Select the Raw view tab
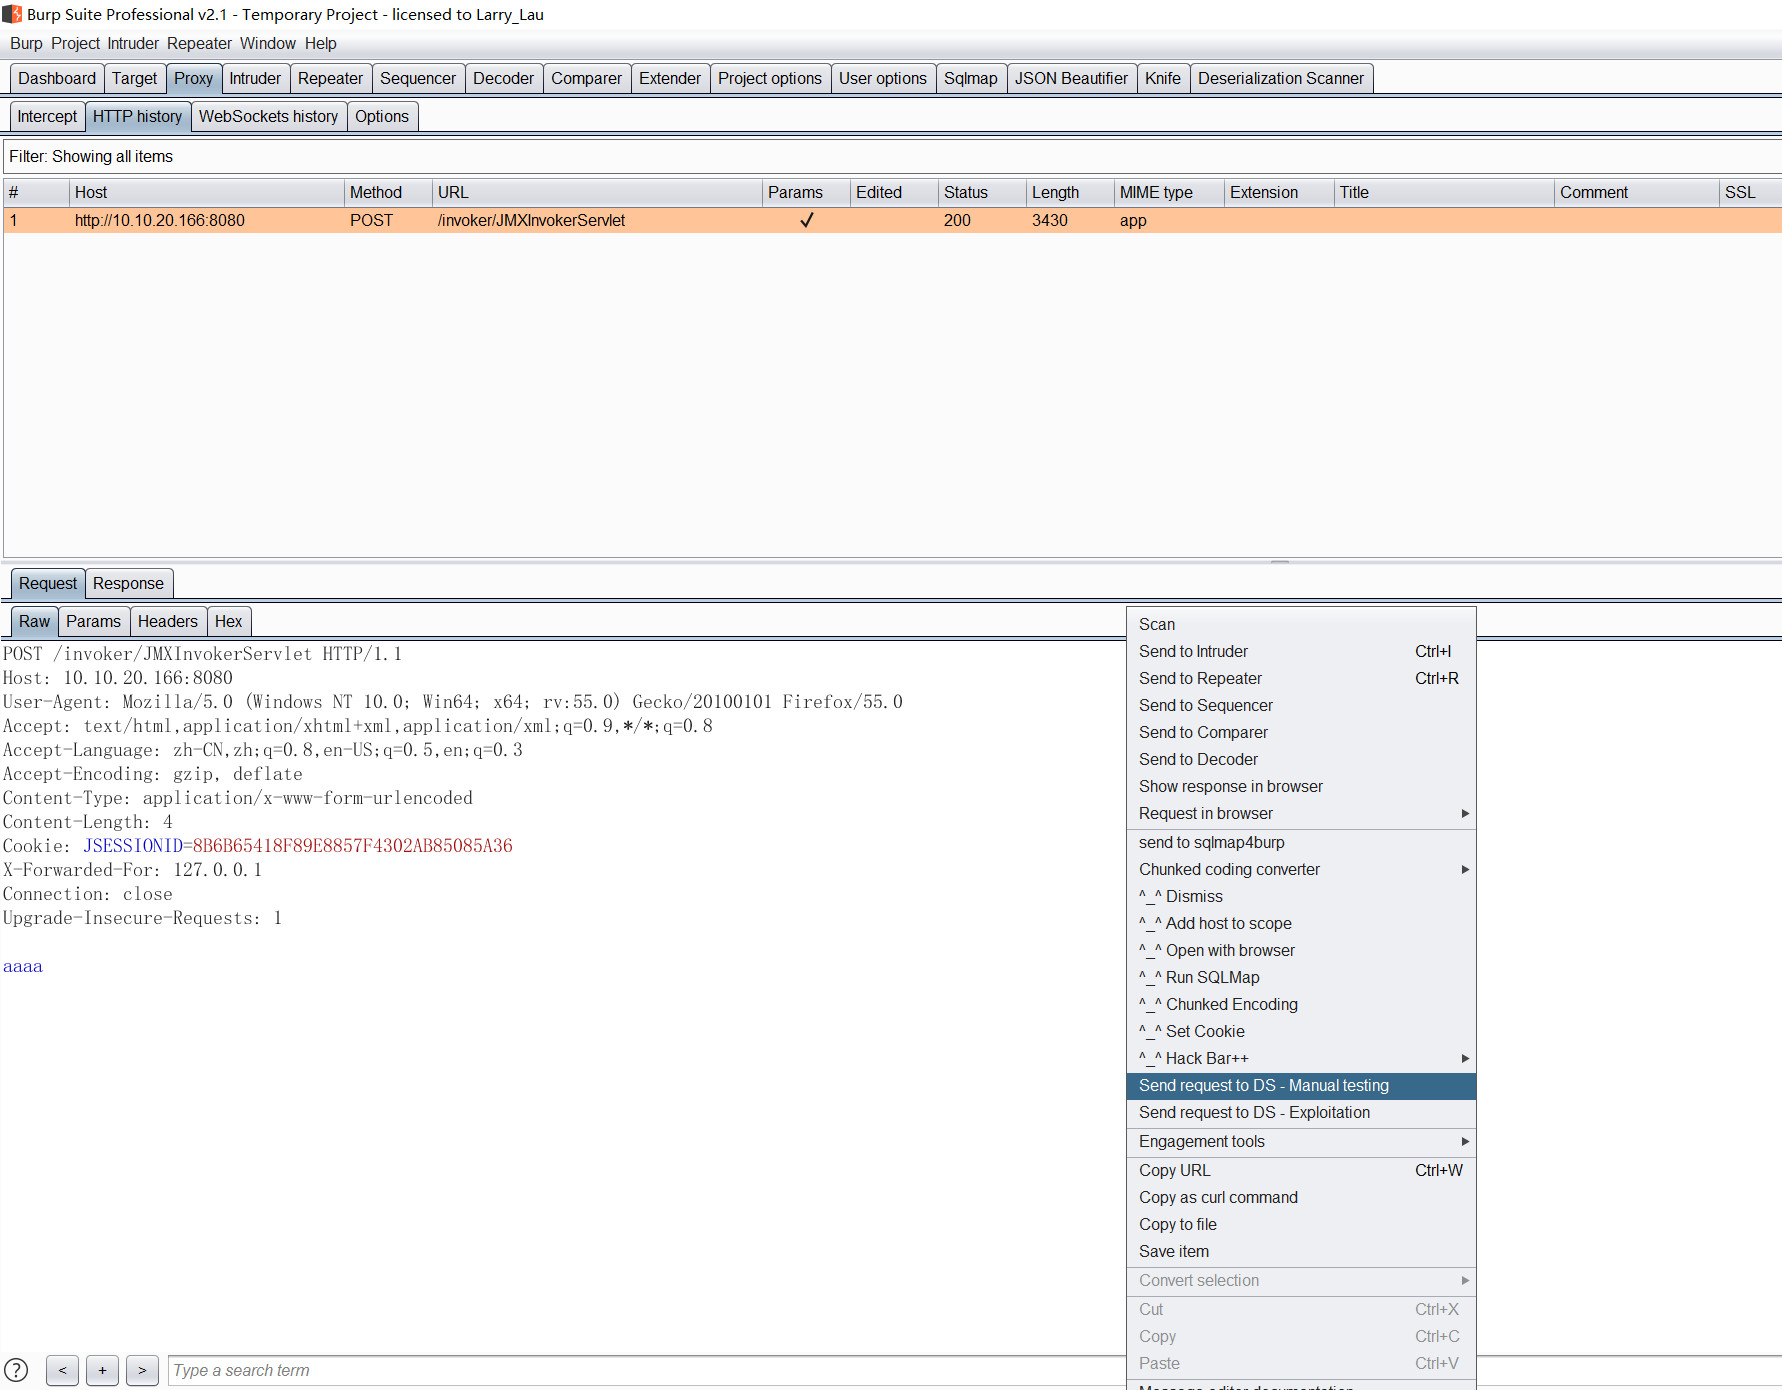 (34, 621)
